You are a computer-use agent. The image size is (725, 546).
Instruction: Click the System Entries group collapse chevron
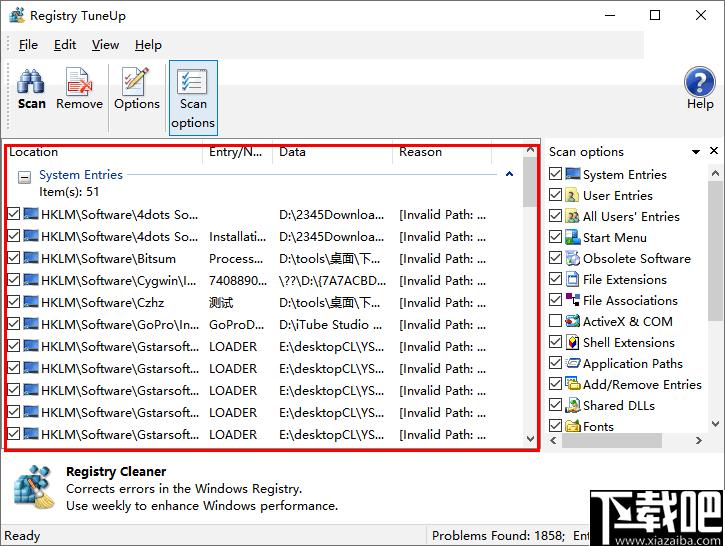(509, 174)
